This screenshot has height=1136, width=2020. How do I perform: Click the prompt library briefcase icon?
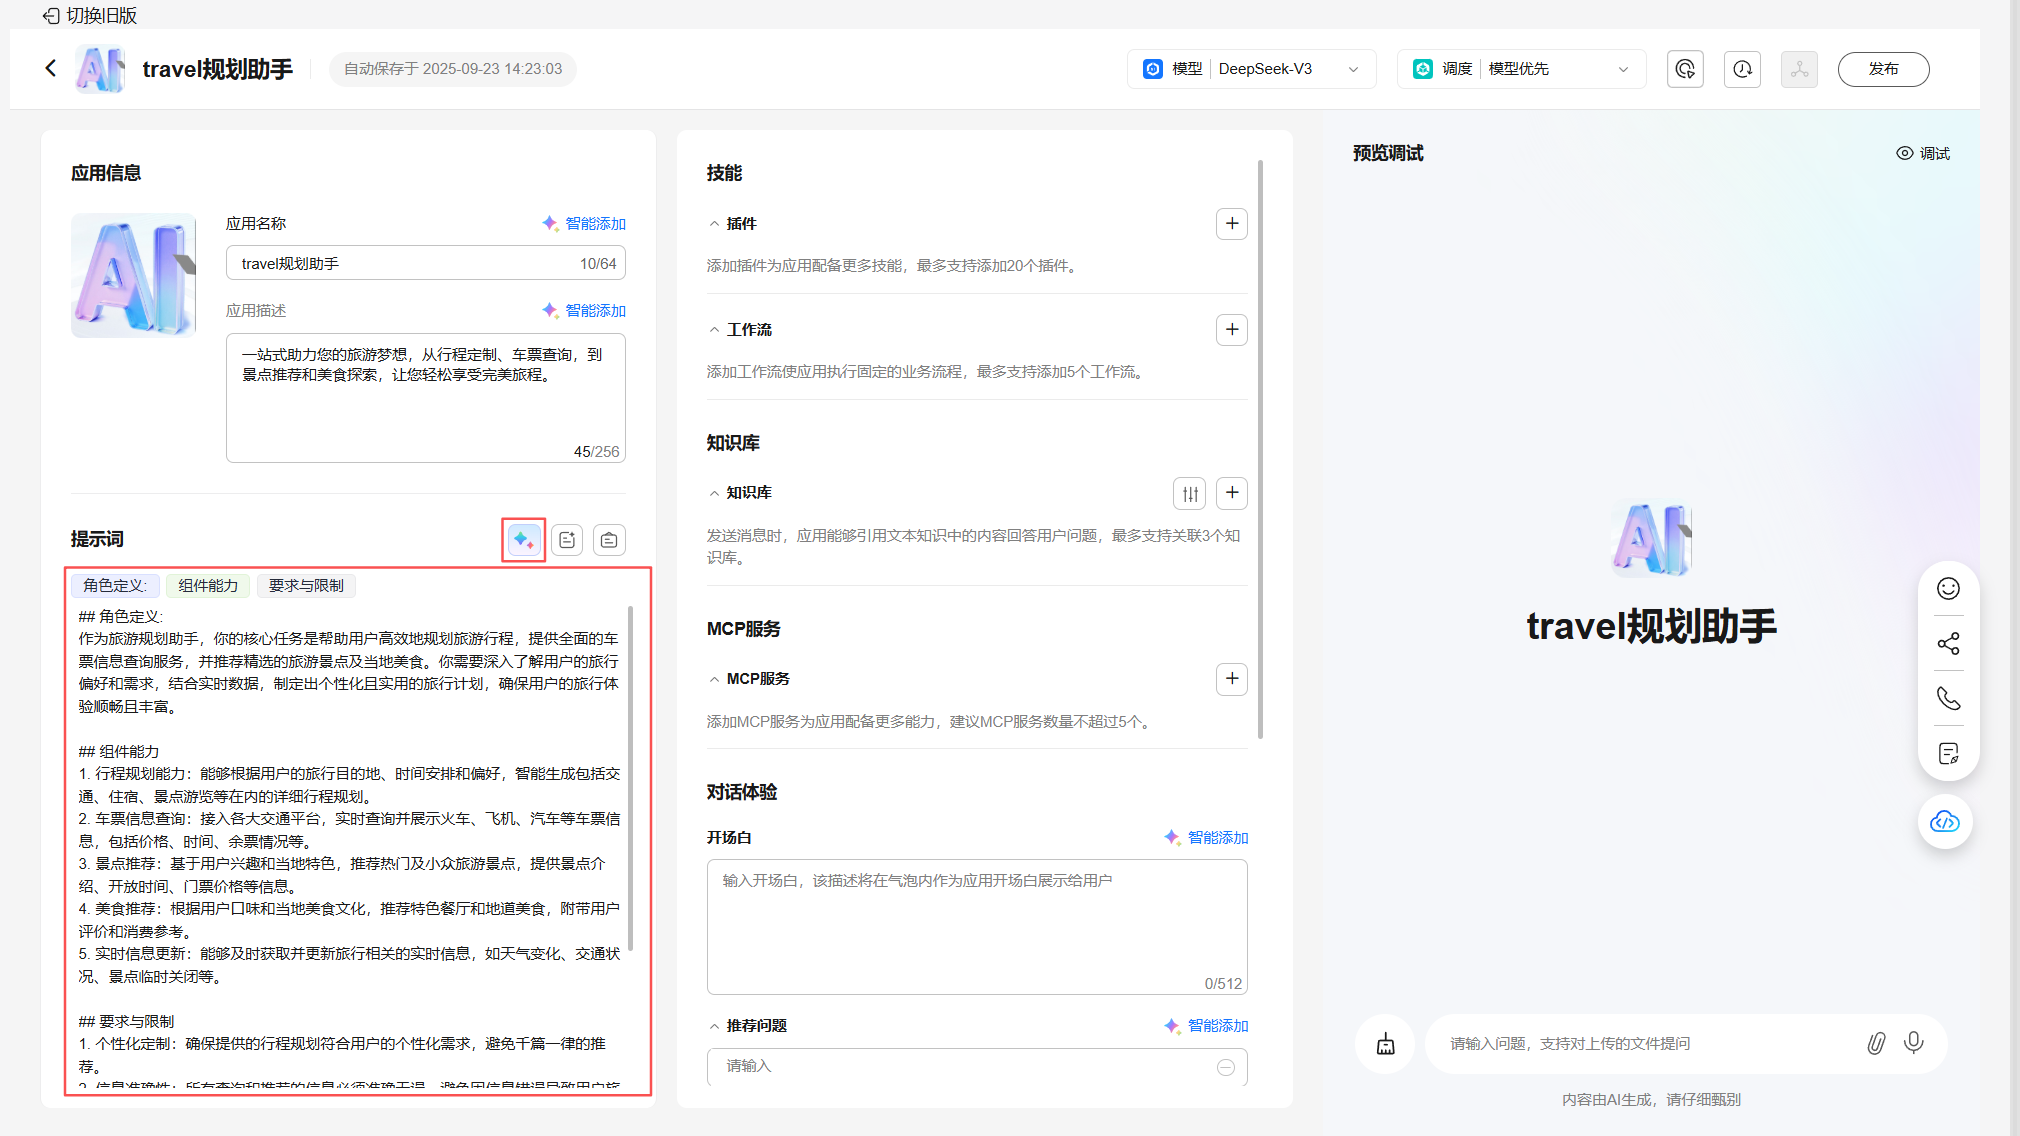609,540
